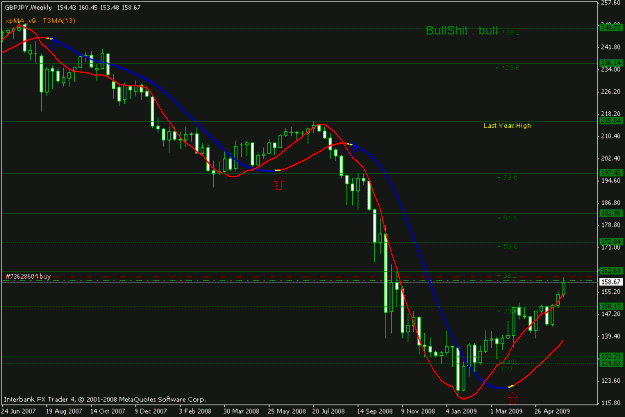
Task: Click the 9 Dec 2007 date label
Action: [150, 411]
